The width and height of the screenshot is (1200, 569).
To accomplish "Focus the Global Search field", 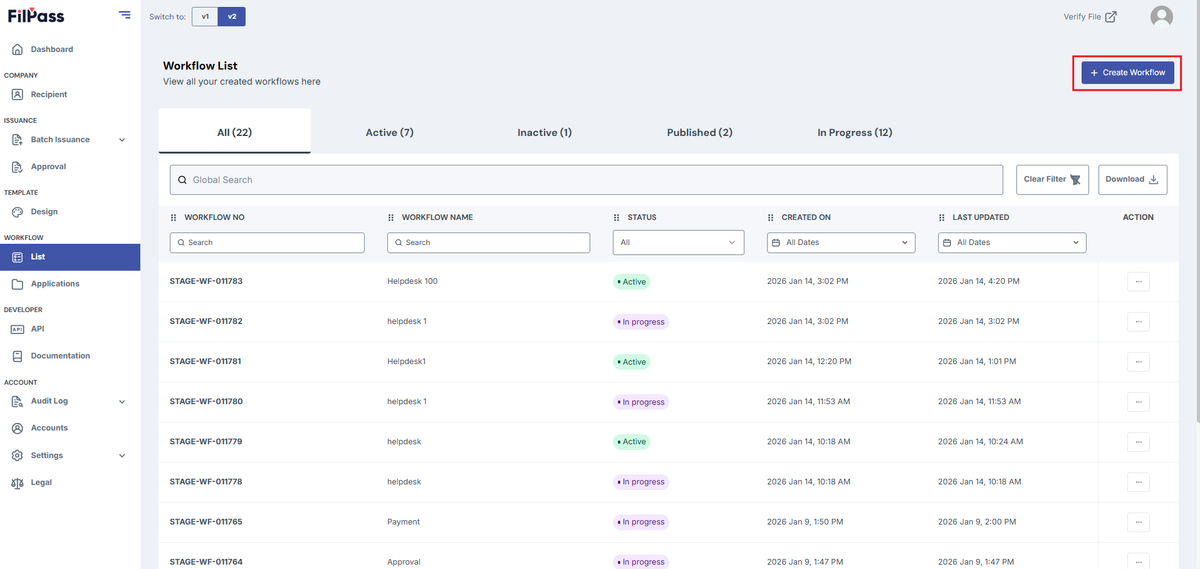I will (586, 180).
